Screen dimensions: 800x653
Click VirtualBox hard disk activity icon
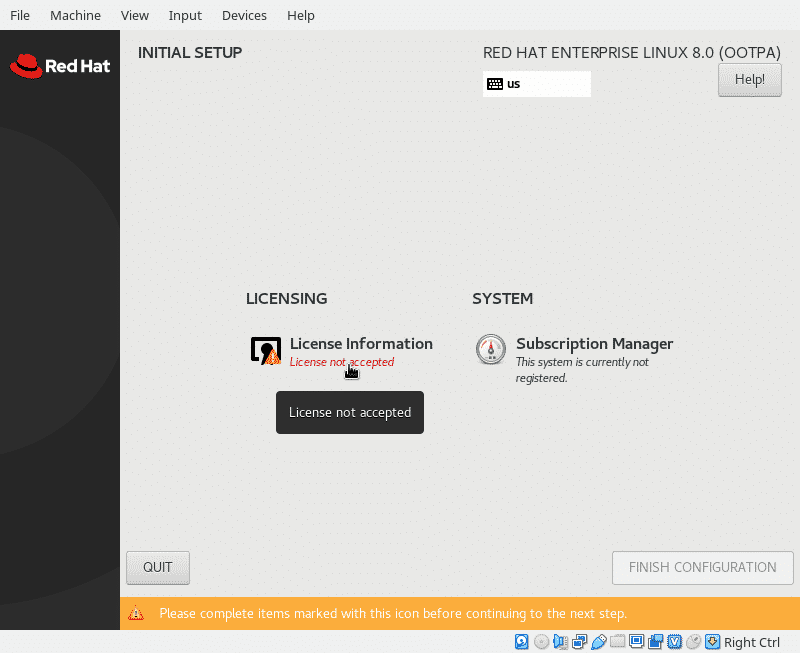tap(521, 641)
